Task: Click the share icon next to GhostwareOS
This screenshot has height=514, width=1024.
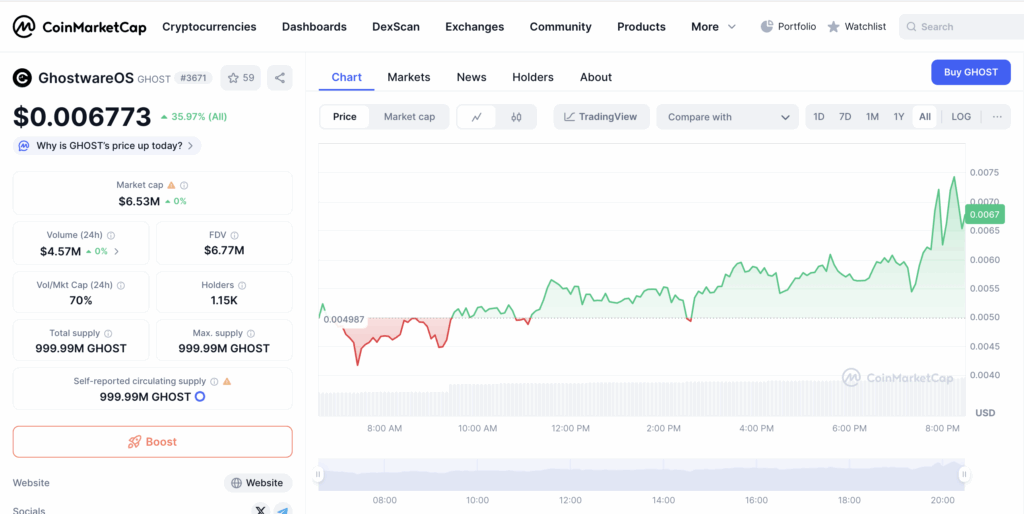Action: 280,77
